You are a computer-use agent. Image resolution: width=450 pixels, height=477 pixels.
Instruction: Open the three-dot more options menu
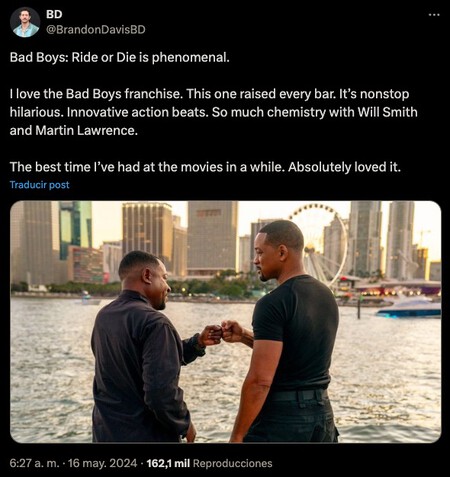tap(434, 15)
